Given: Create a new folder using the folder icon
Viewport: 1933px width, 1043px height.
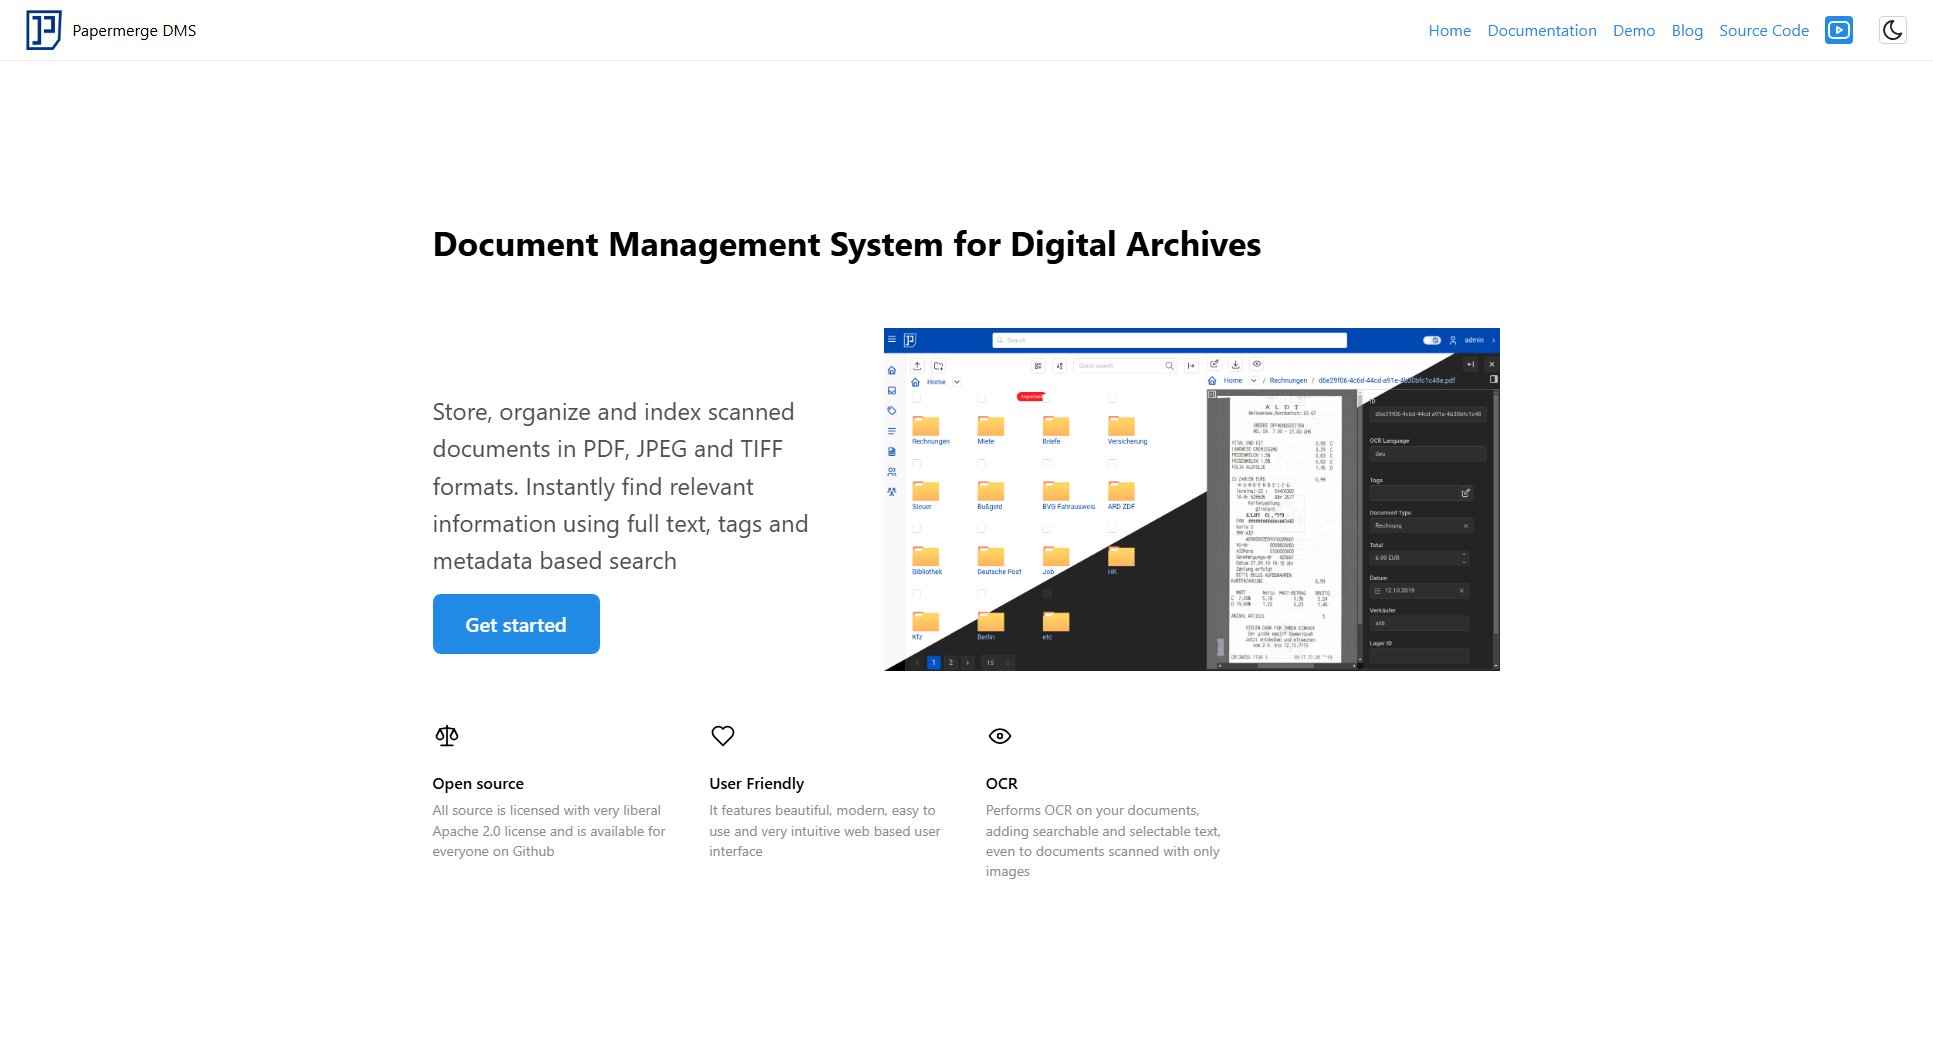Looking at the screenshot, I should coord(938,365).
